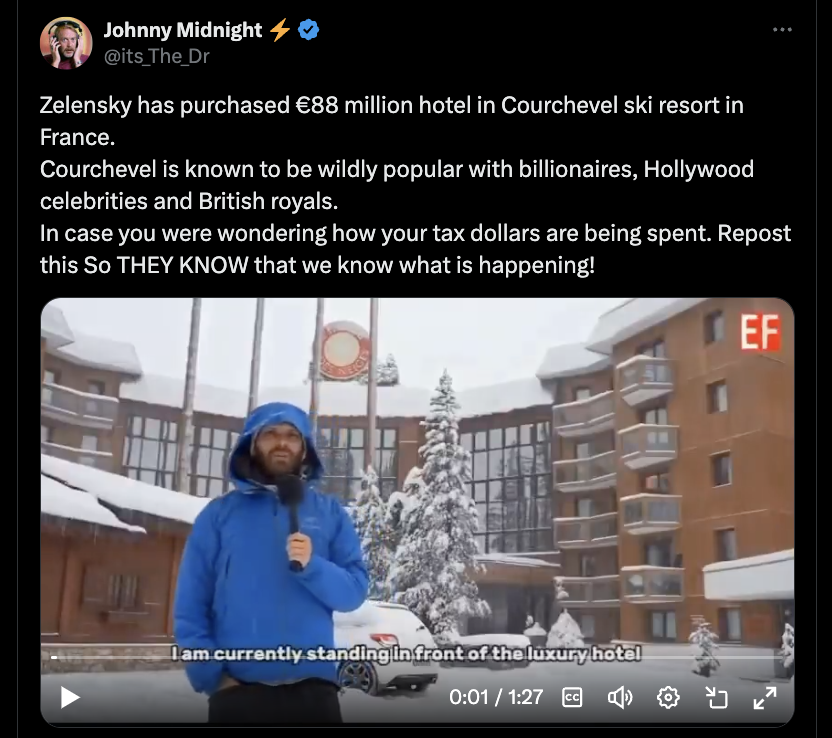
Task: Play the embedded video
Action: (70, 697)
